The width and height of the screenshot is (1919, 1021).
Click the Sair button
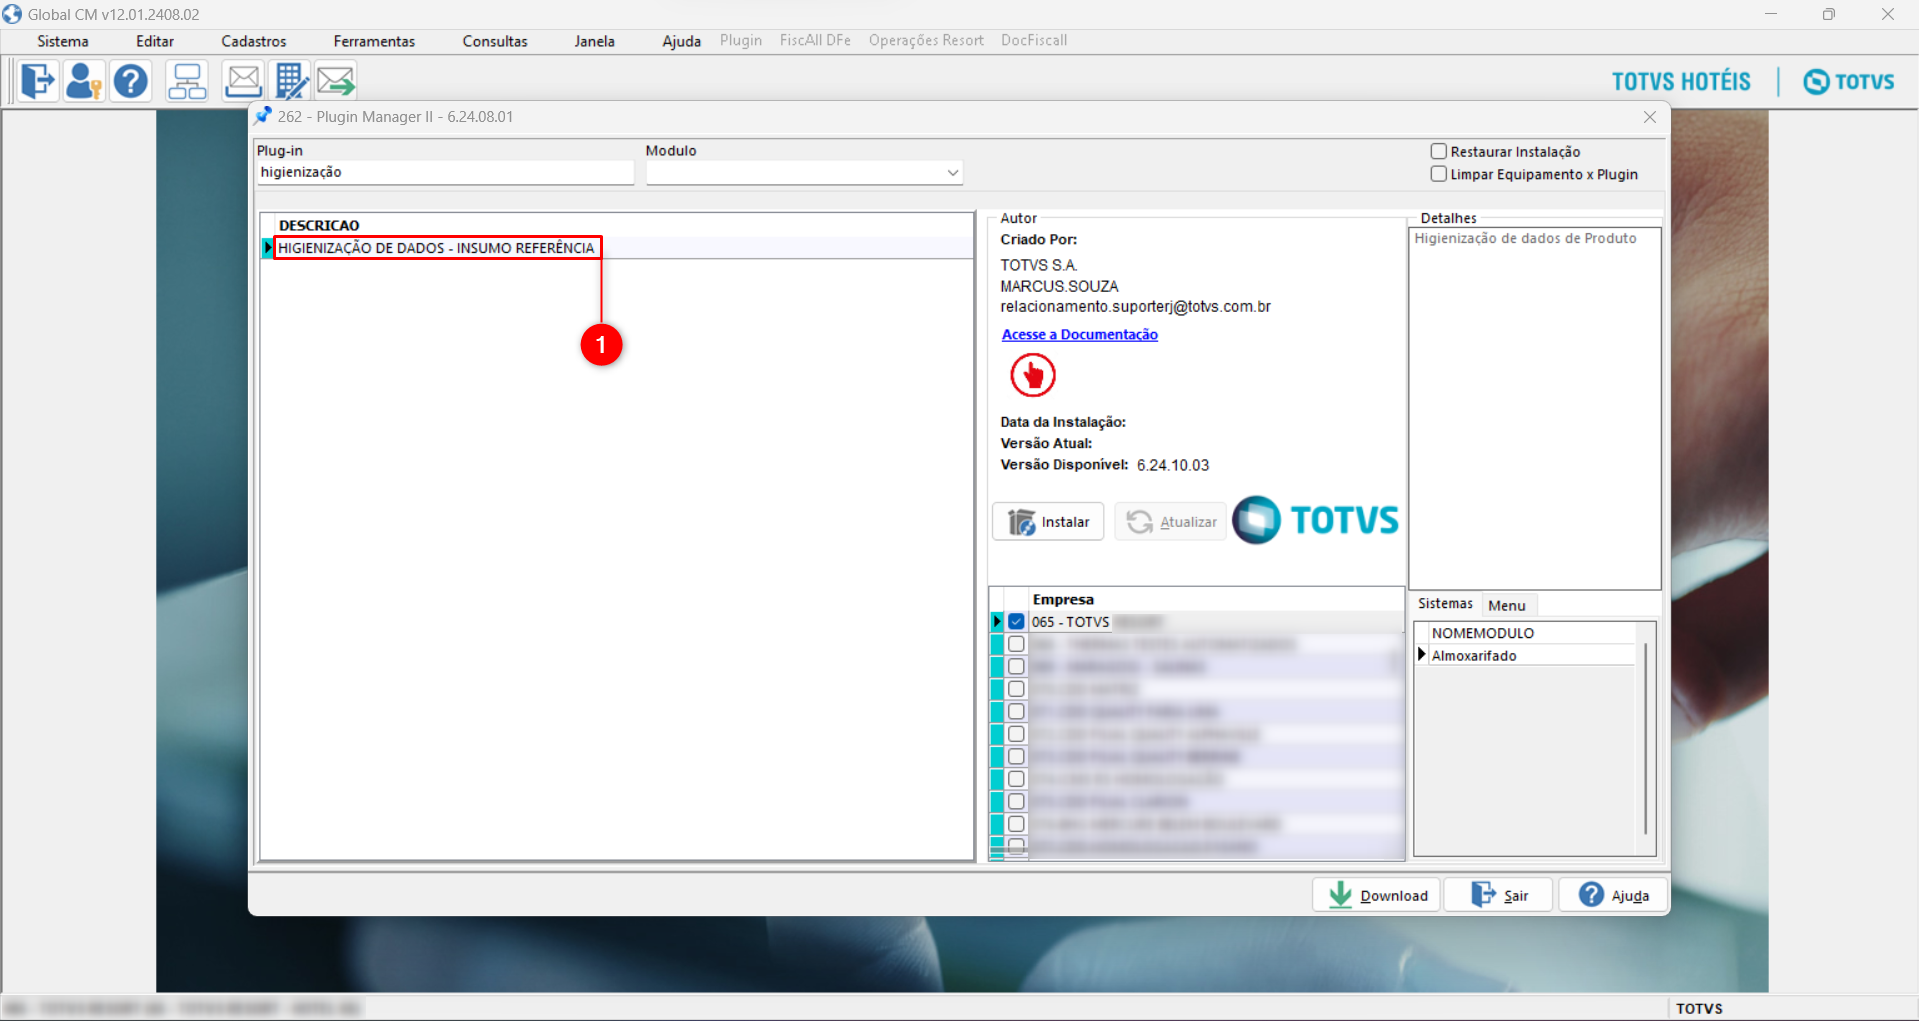pos(1499,895)
